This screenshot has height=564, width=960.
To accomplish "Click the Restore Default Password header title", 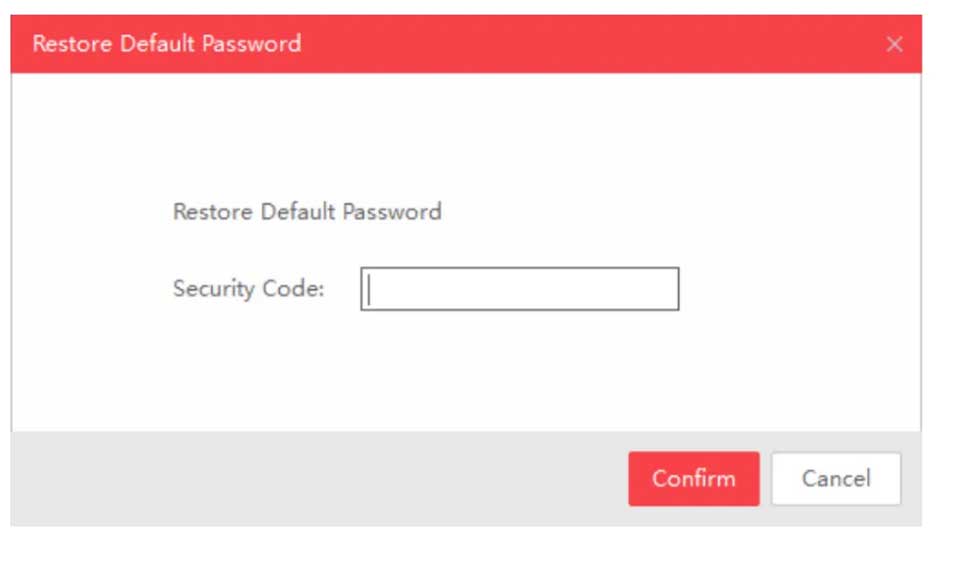I will click(x=166, y=44).
